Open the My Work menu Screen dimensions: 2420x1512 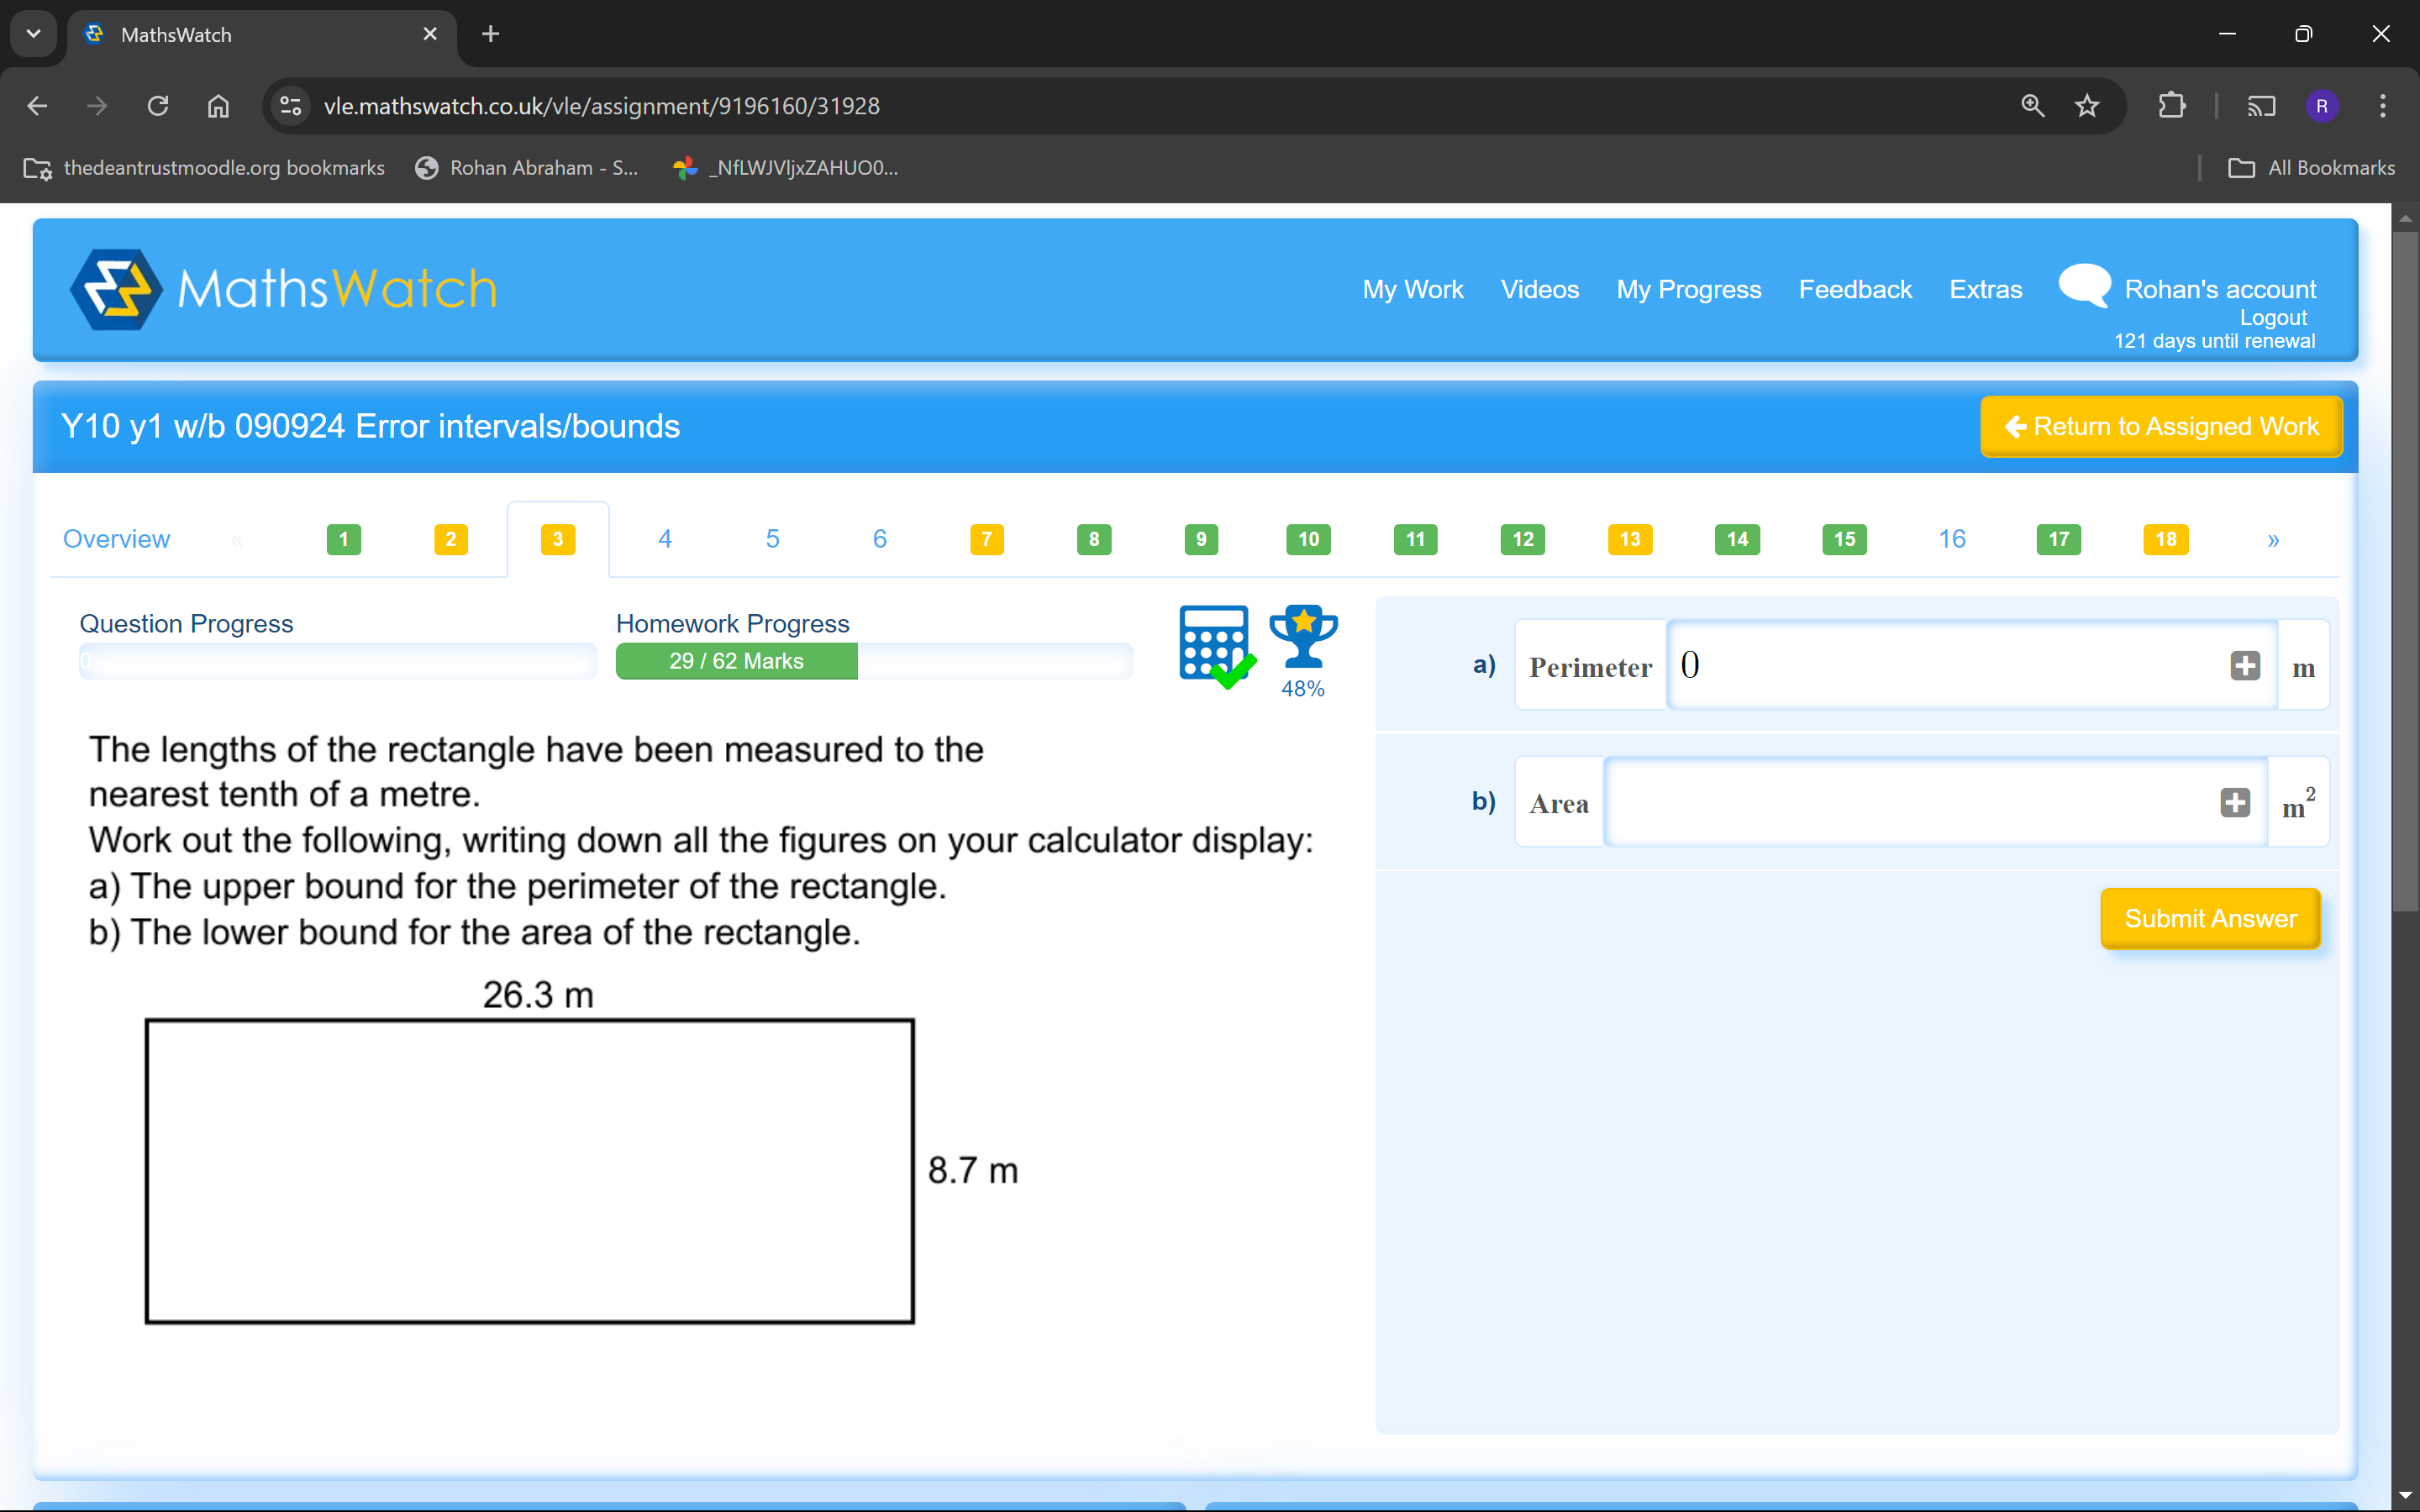(1412, 289)
